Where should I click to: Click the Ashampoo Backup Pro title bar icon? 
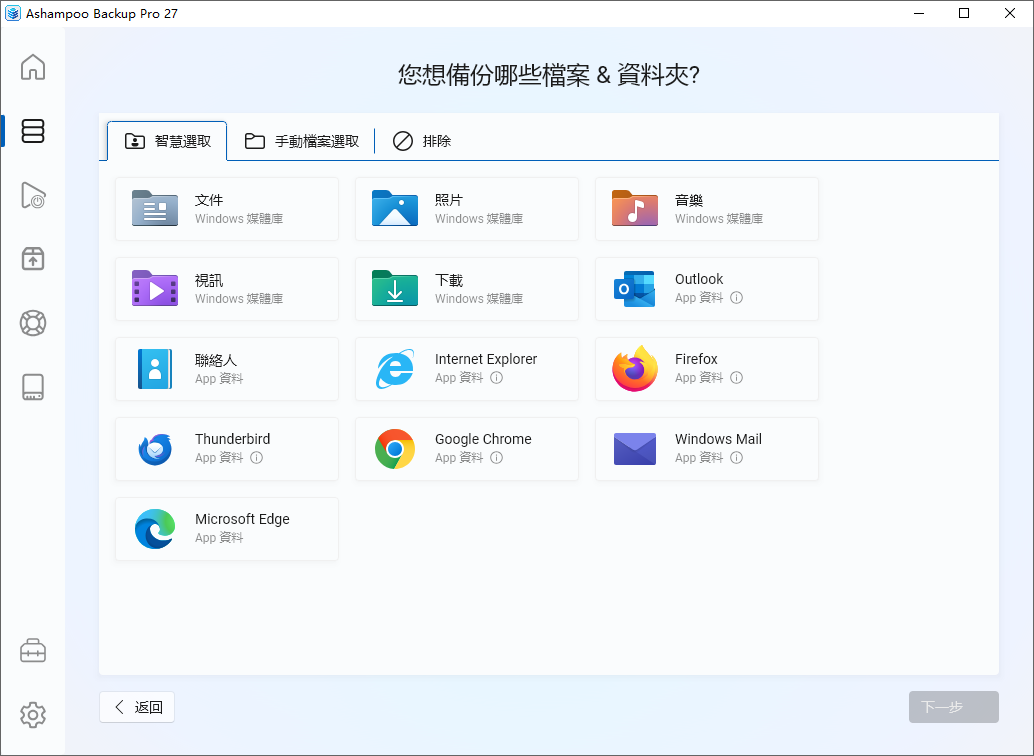coord(13,13)
